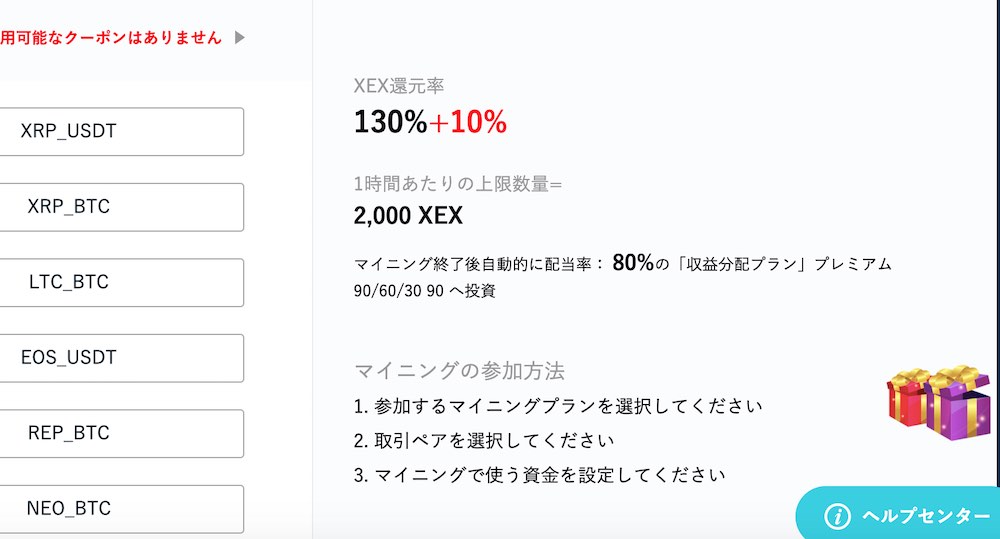The image size is (1000, 539).
Task: Pick the LTC_BTC trading pair
Action: (x=121, y=283)
